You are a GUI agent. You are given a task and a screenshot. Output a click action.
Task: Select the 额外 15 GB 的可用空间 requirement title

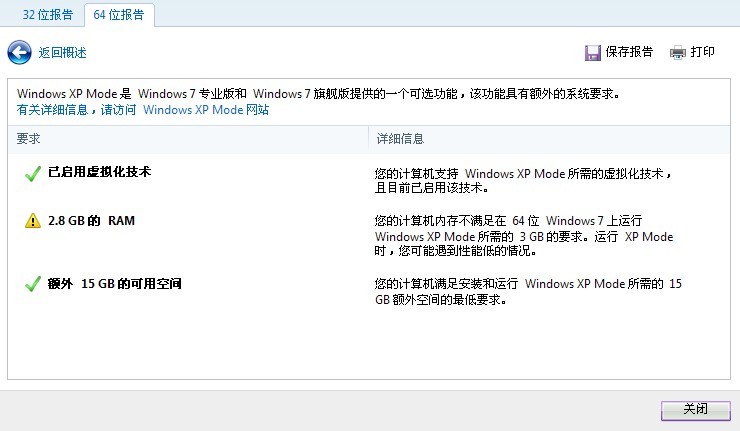[115, 285]
